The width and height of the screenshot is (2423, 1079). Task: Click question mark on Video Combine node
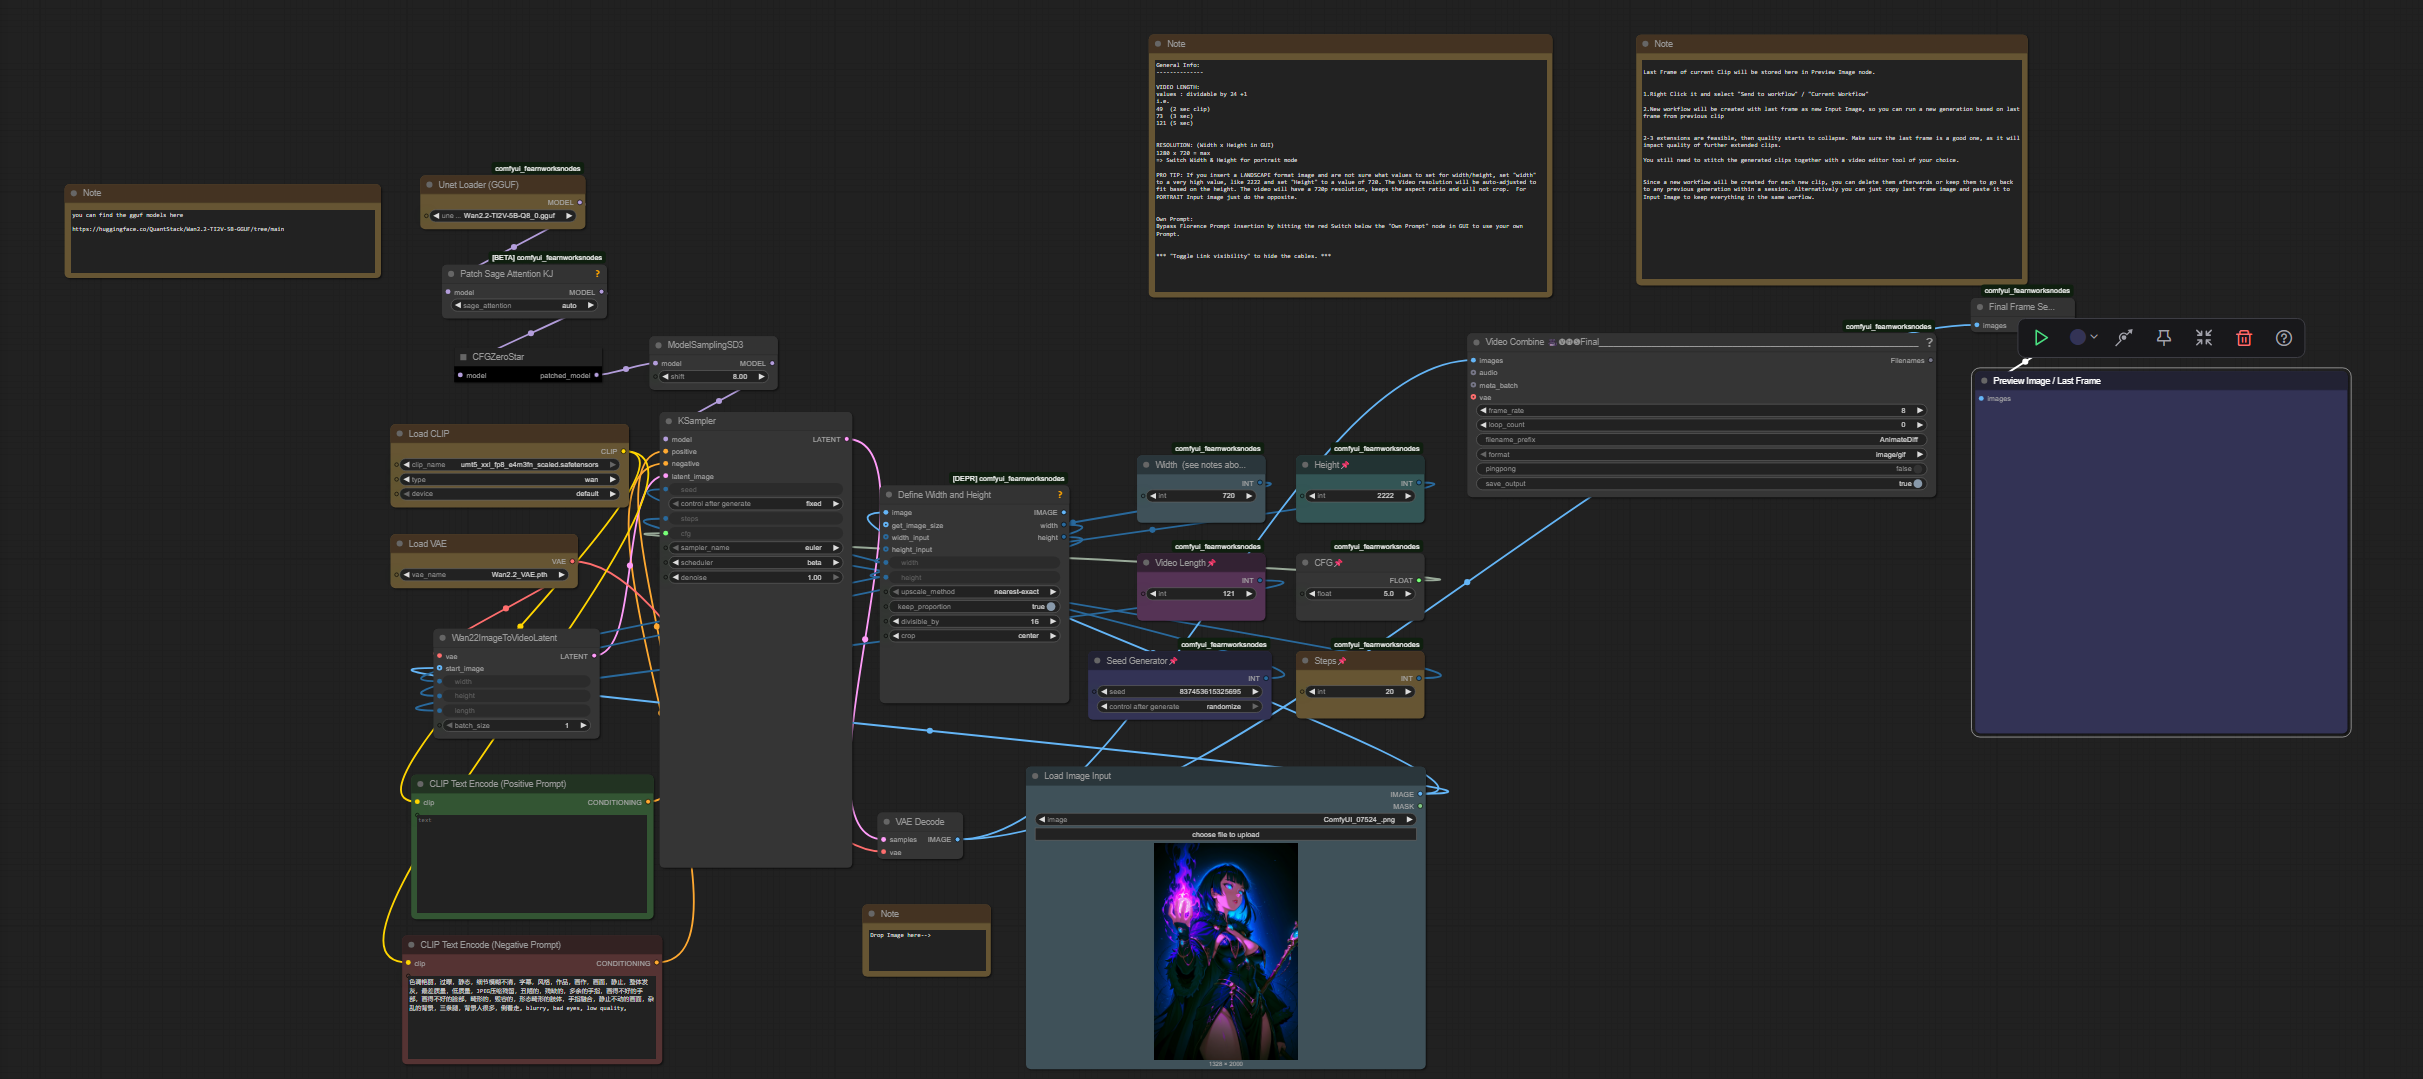click(x=1929, y=342)
